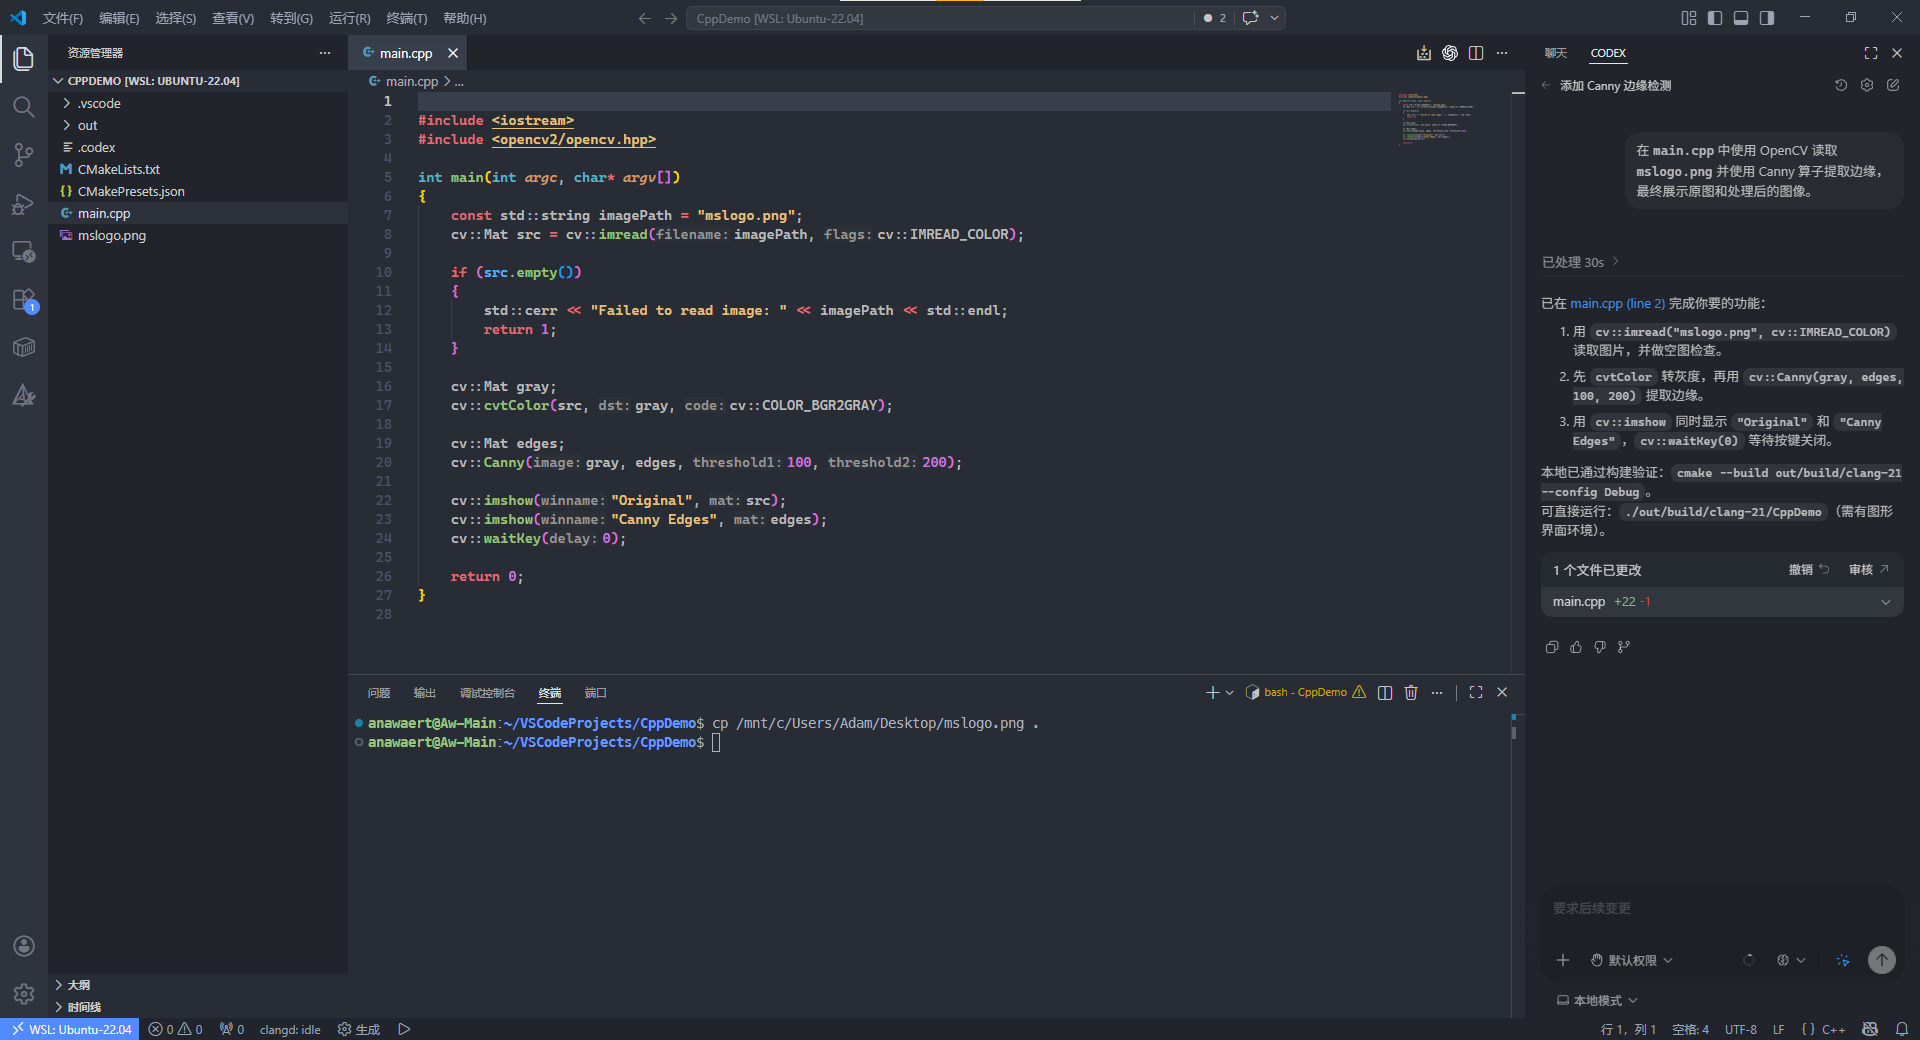Click the thumbs up feedback icon
Image resolution: width=1920 pixels, height=1040 pixels.
(x=1576, y=647)
